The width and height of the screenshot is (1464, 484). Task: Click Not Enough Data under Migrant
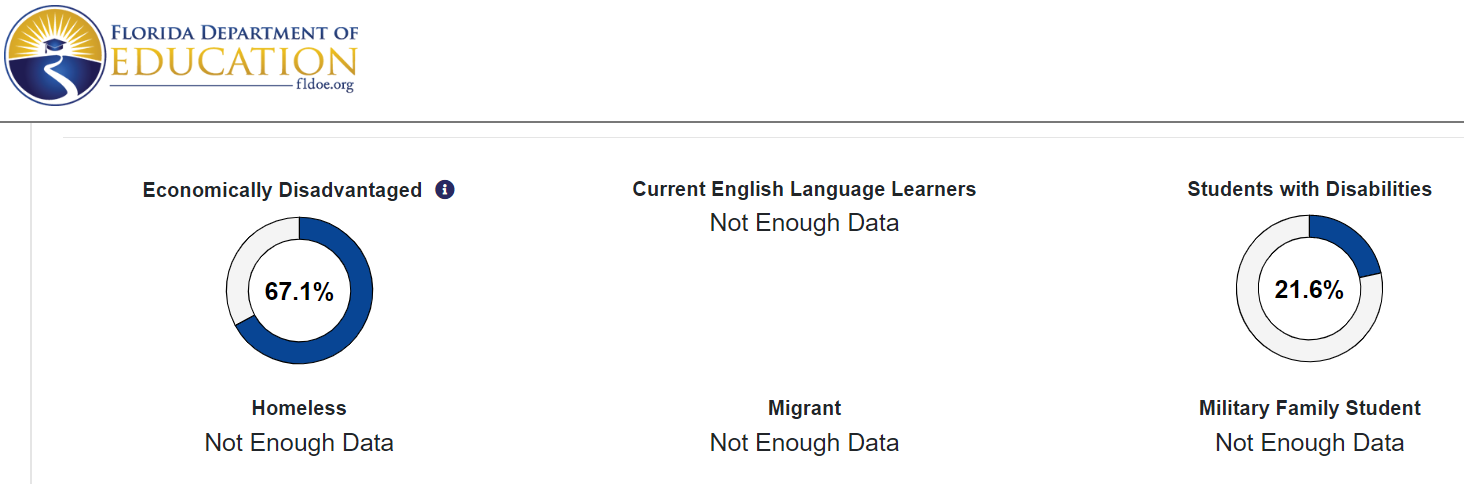point(804,442)
